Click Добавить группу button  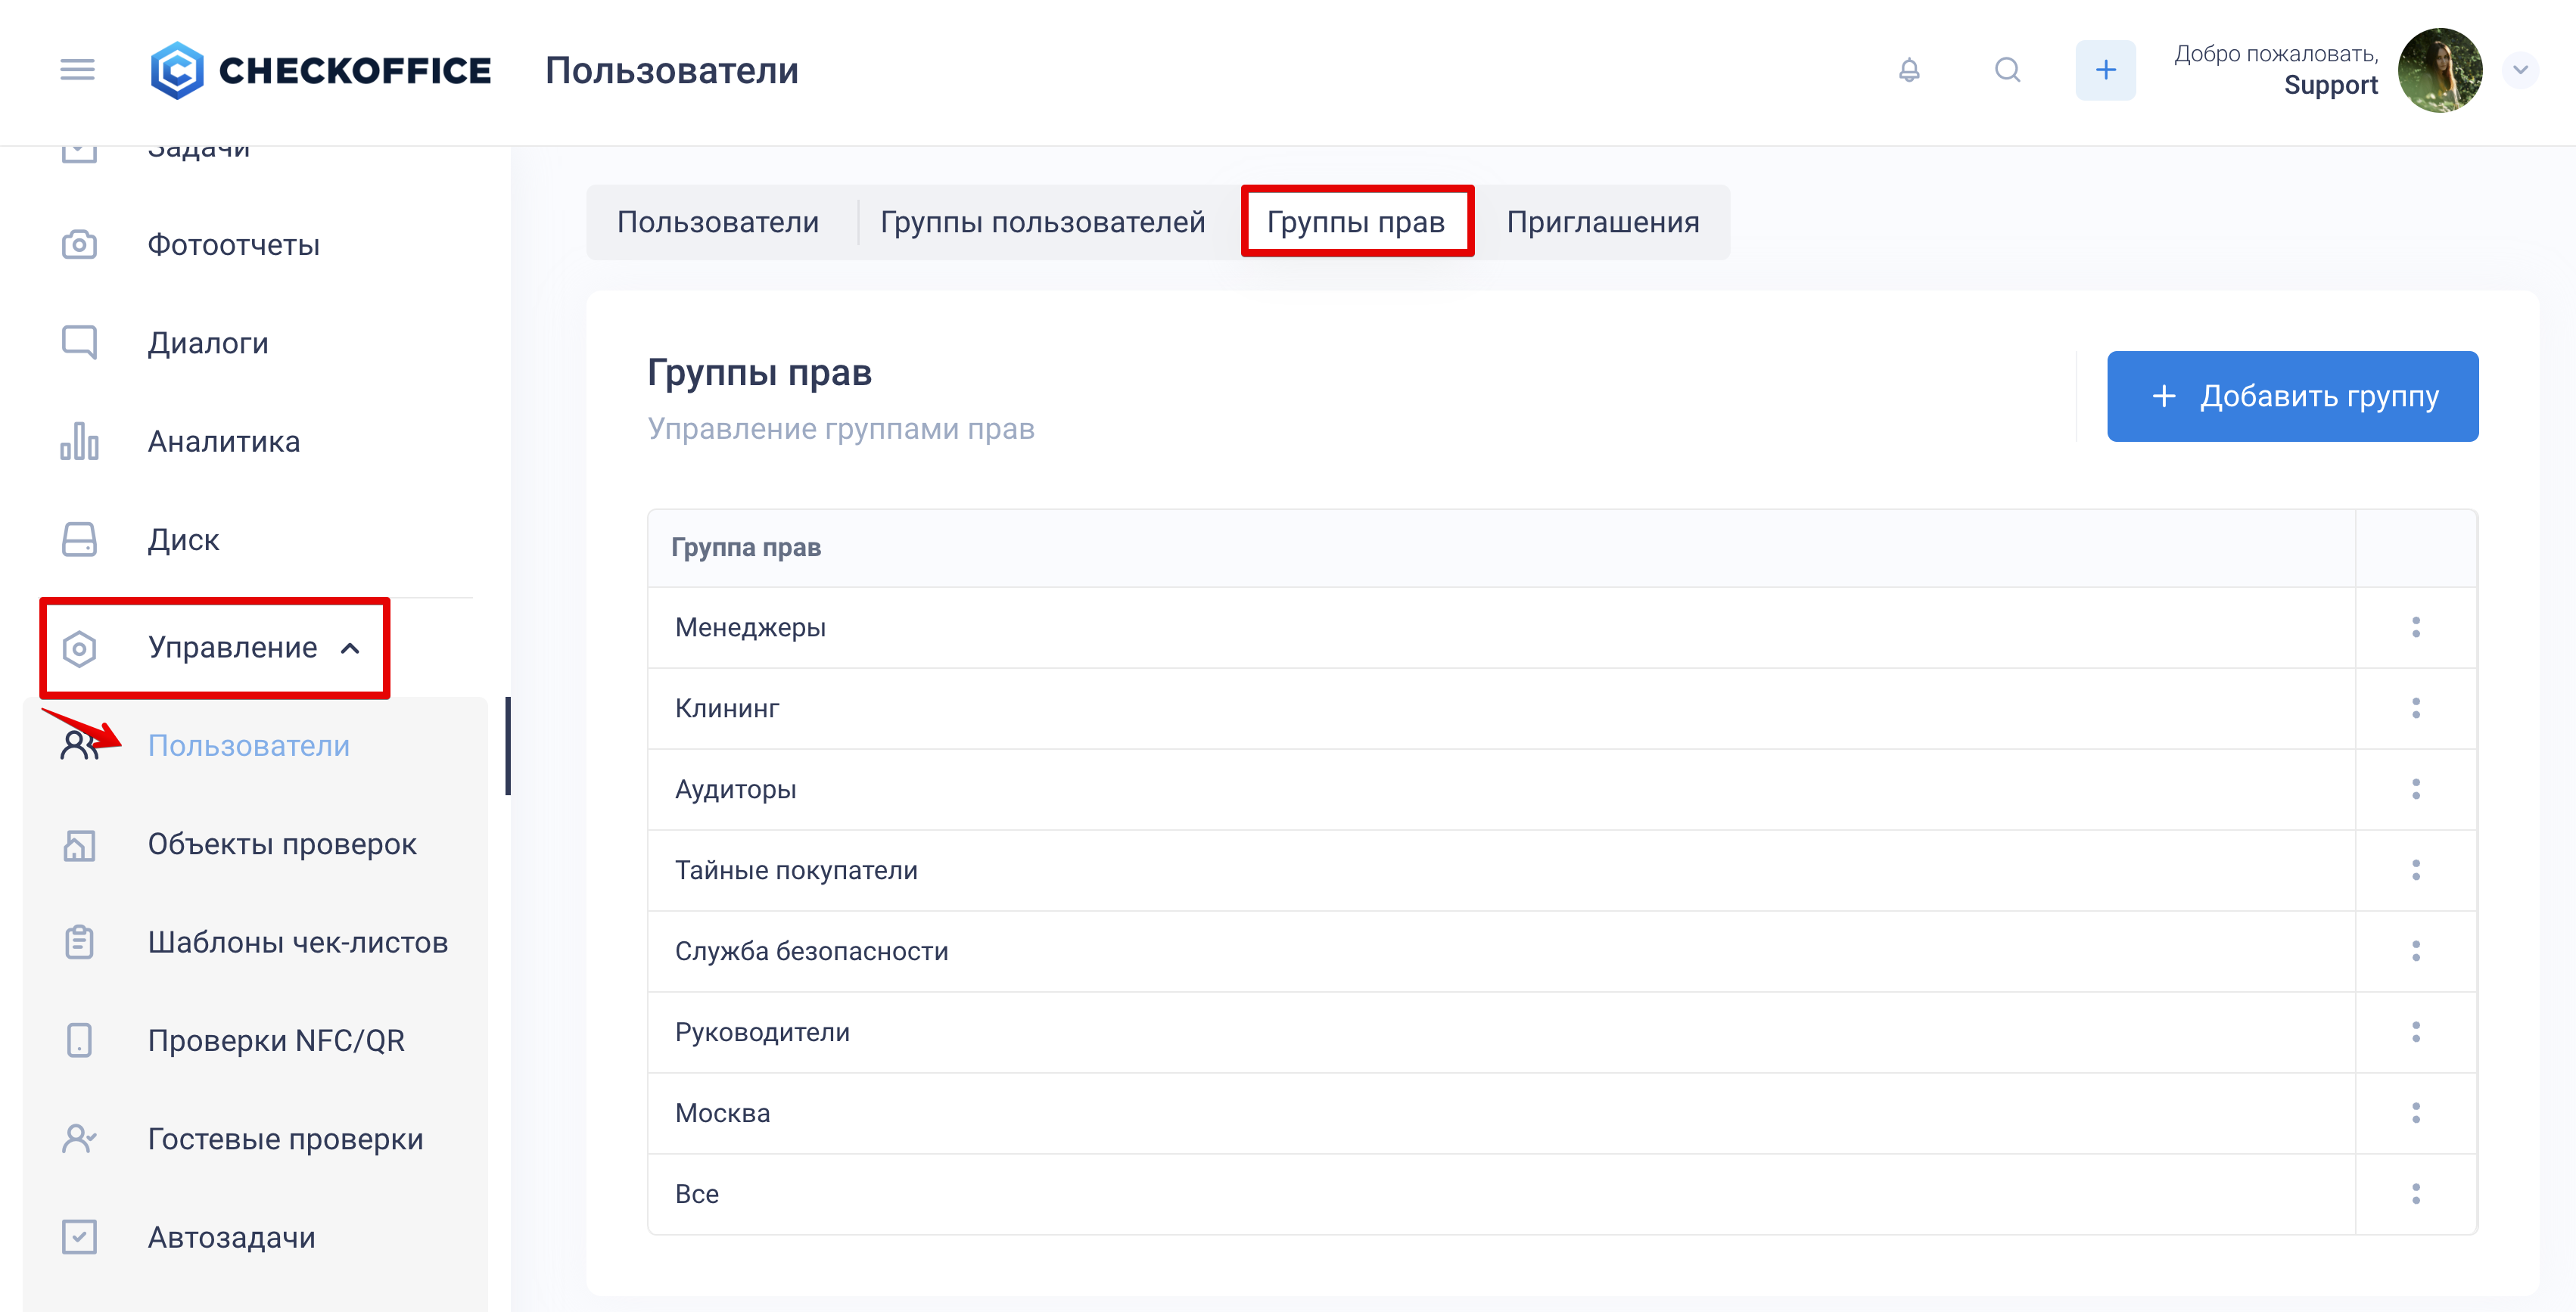2292,396
